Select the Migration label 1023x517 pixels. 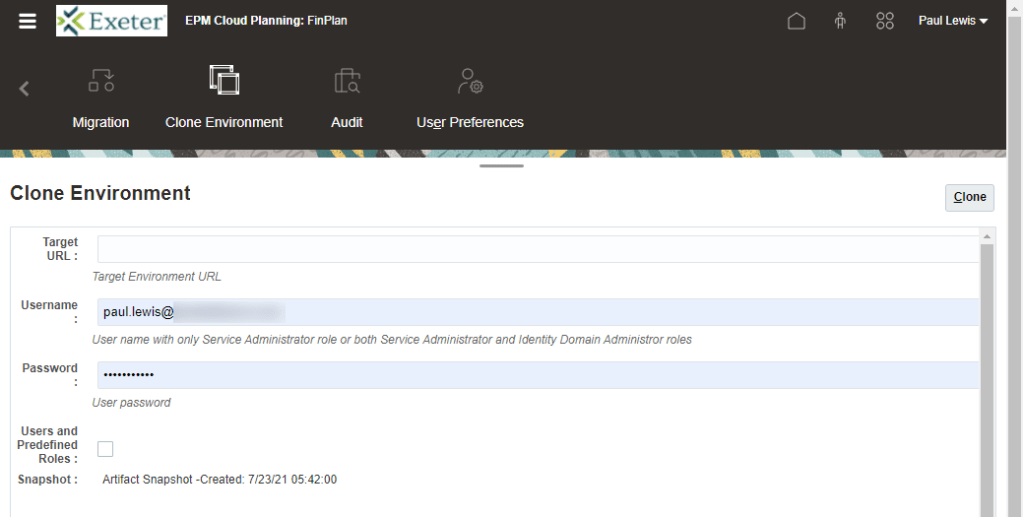click(x=101, y=122)
